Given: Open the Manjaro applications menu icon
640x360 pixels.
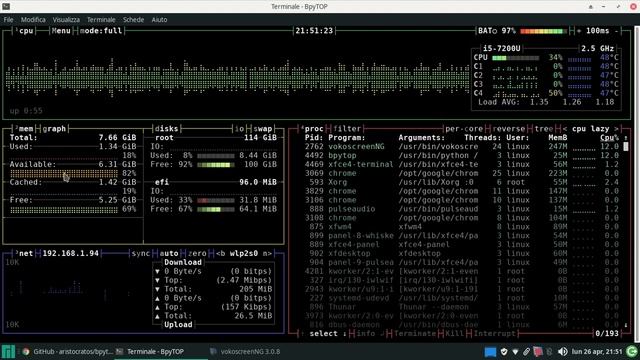Looking at the screenshot, I should click(8, 351).
